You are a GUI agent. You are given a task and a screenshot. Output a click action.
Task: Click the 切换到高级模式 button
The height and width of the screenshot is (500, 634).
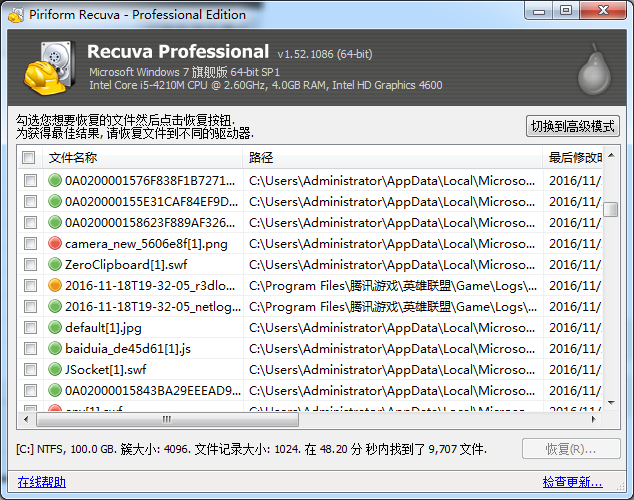(573, 126)
